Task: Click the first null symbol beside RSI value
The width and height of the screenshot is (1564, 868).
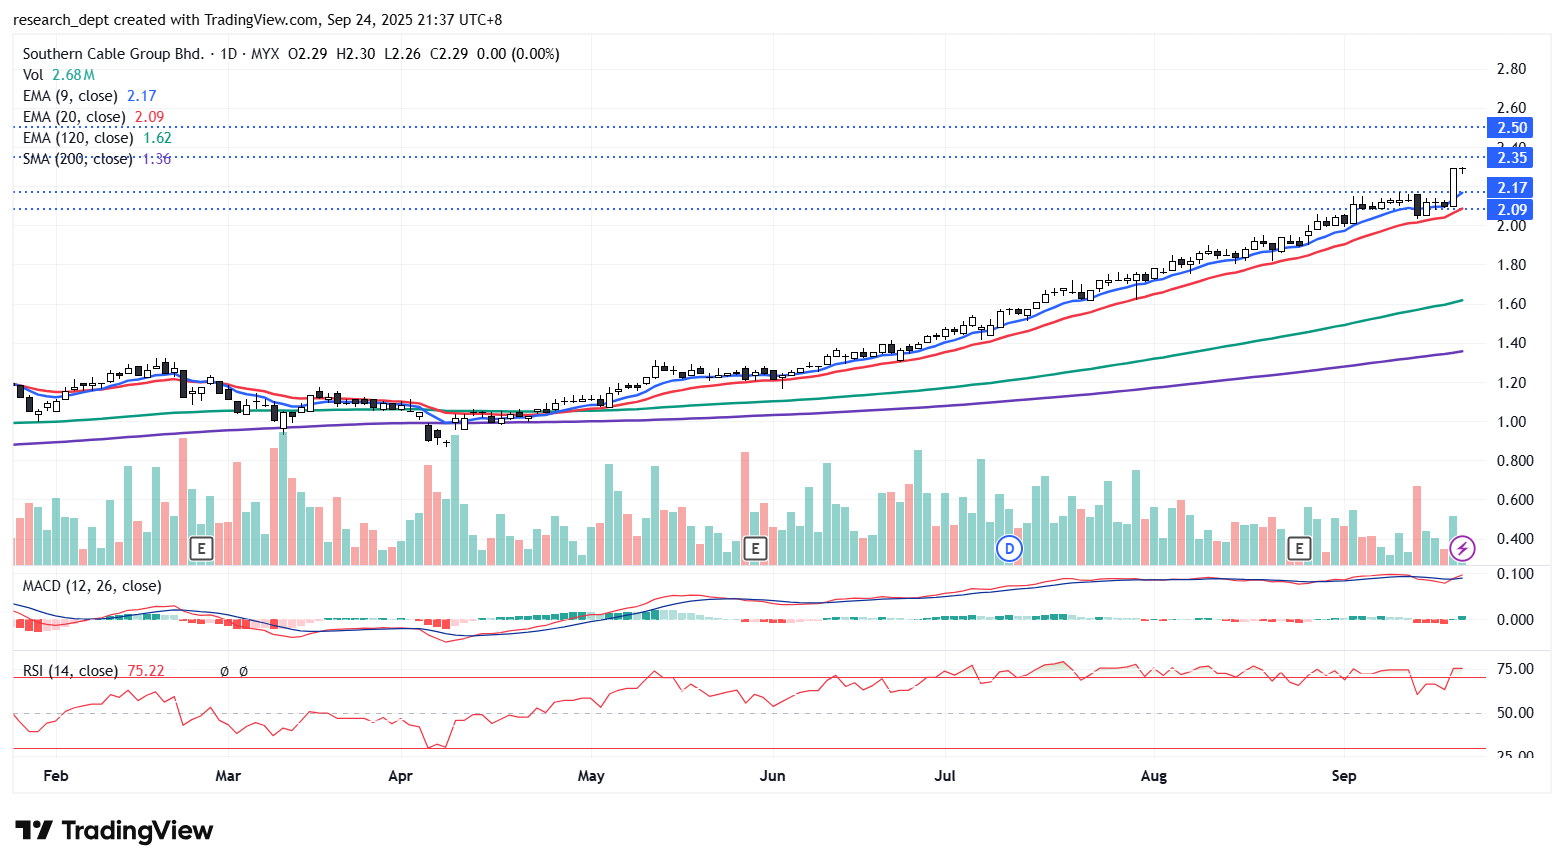Action: click(224, 671)
